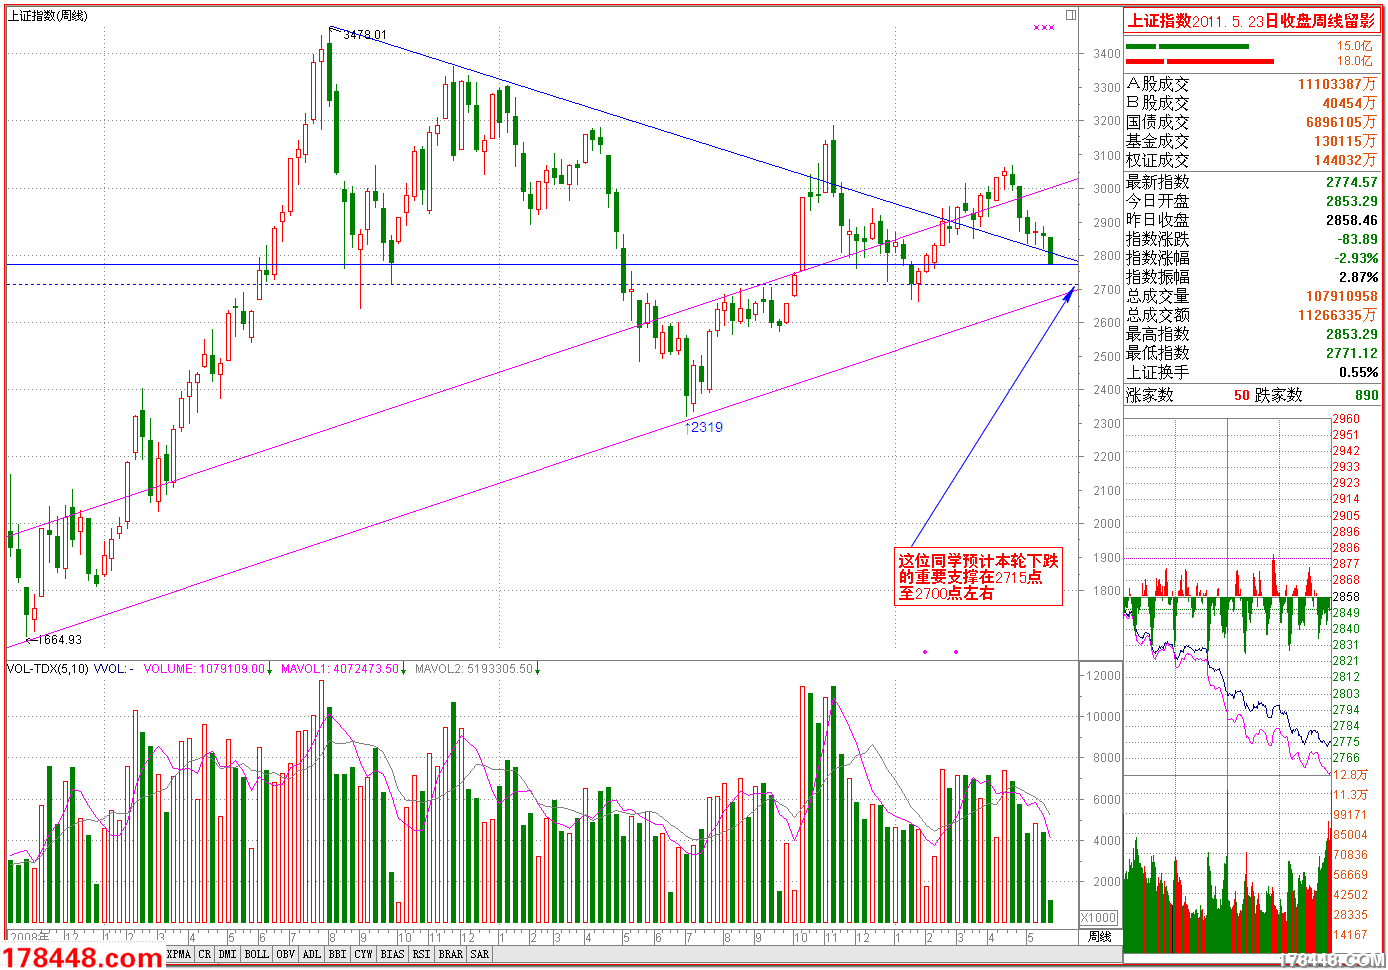The height and width of the screenshot is (970, 1388).
Task: Click the 涨家数 count 50
Action: [1242, 395]
